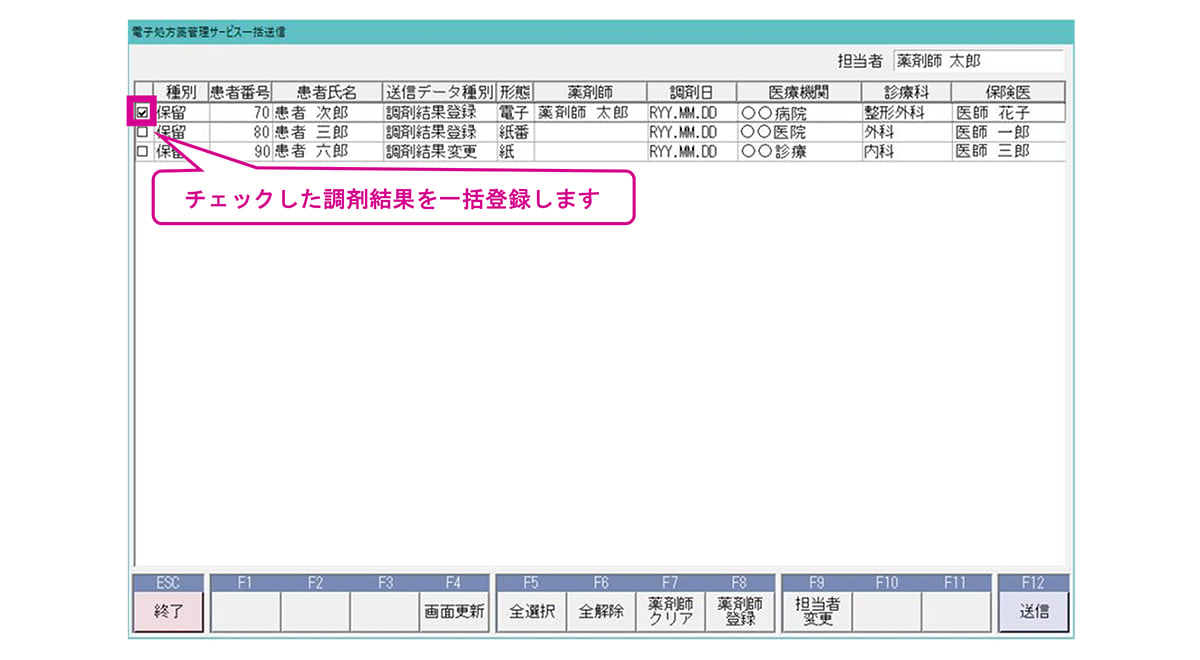
Task: Click the 送信データ種別 column header
Action: pyautogui.click(x=439, y=92)
